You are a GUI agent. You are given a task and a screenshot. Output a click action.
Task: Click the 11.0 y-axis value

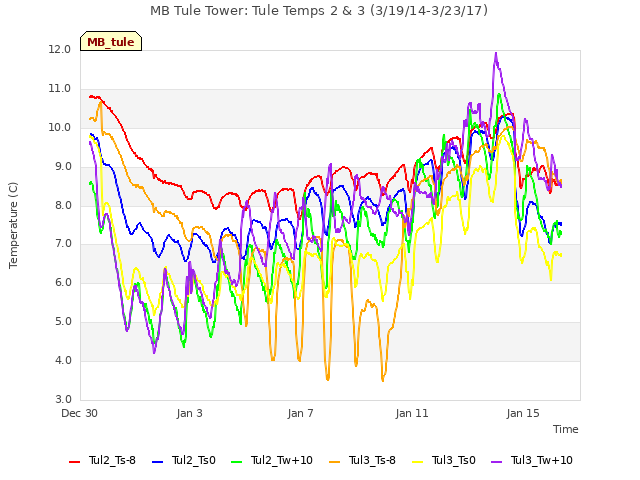coord(60,89)
